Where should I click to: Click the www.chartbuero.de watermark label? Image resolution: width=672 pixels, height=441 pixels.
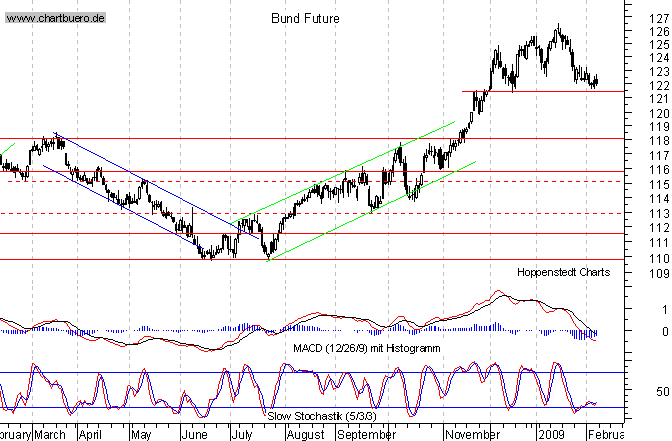(55, 18)
